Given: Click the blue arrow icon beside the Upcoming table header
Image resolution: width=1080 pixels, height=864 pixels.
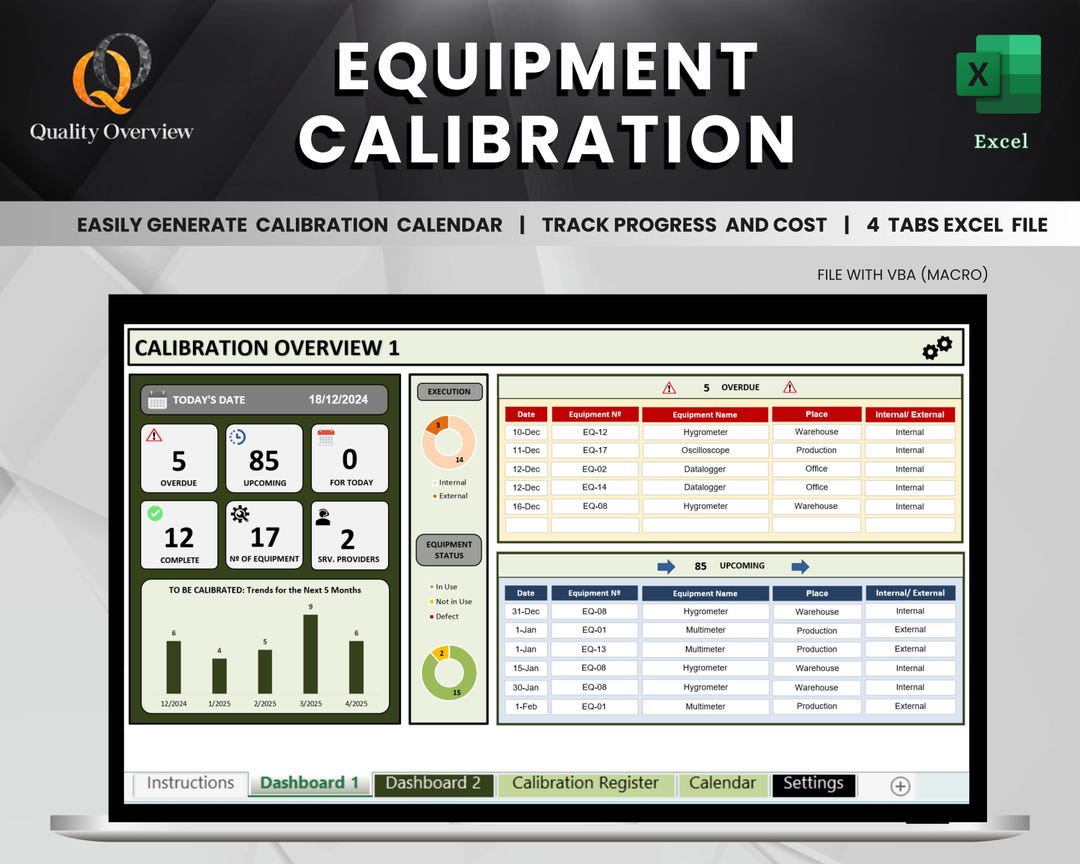Looking at the screenshot, I should [665, 565].
